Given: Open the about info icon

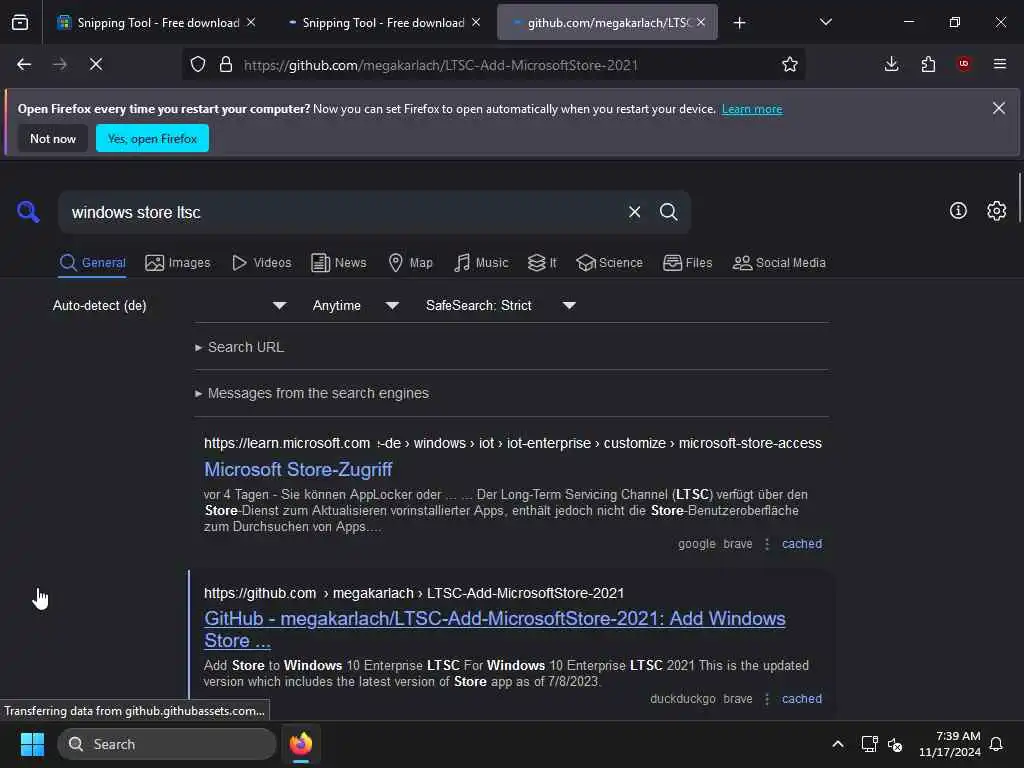Looking at the screenshot, I should (x=958, y=210).
